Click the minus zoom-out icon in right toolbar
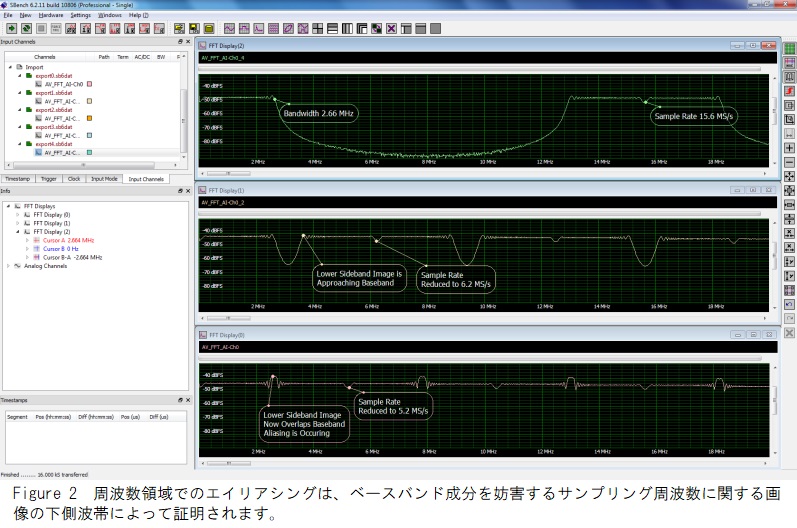797x528 pixels. coord(789,162)
